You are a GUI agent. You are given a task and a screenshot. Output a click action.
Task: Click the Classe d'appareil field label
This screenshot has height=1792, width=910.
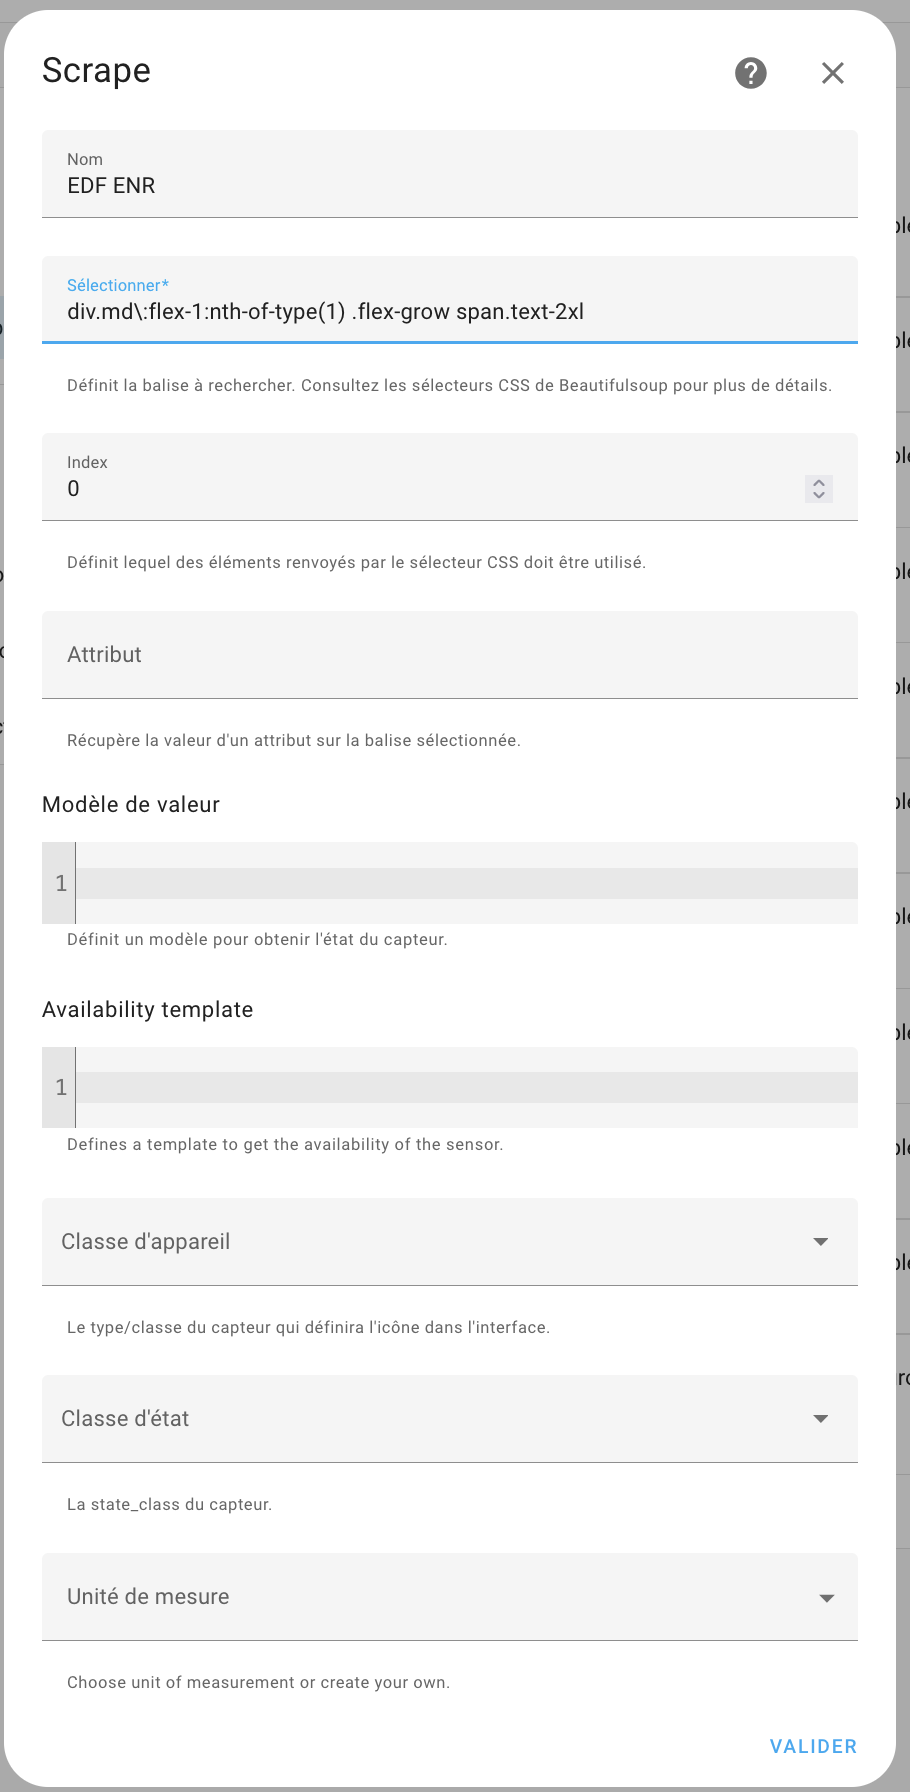(x=146, y=1242)
